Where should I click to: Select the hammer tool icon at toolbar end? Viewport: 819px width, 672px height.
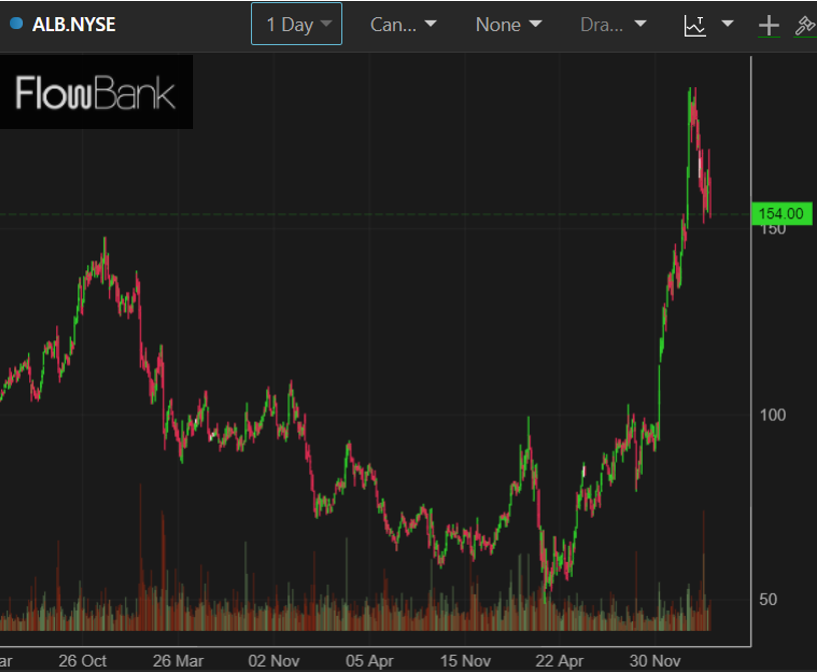coord(805,25)
